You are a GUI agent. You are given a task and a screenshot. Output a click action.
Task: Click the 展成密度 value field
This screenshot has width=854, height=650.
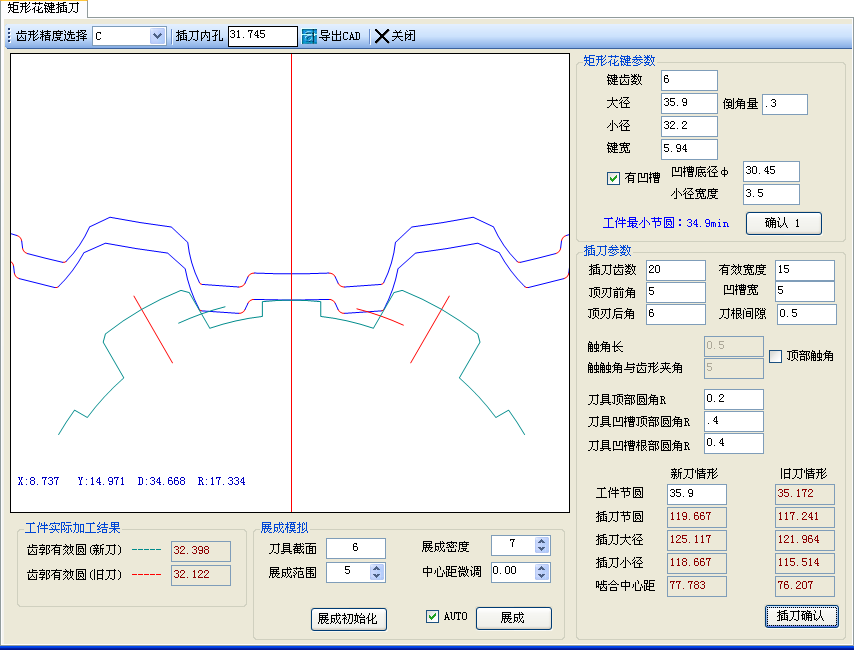pos(513,545)
